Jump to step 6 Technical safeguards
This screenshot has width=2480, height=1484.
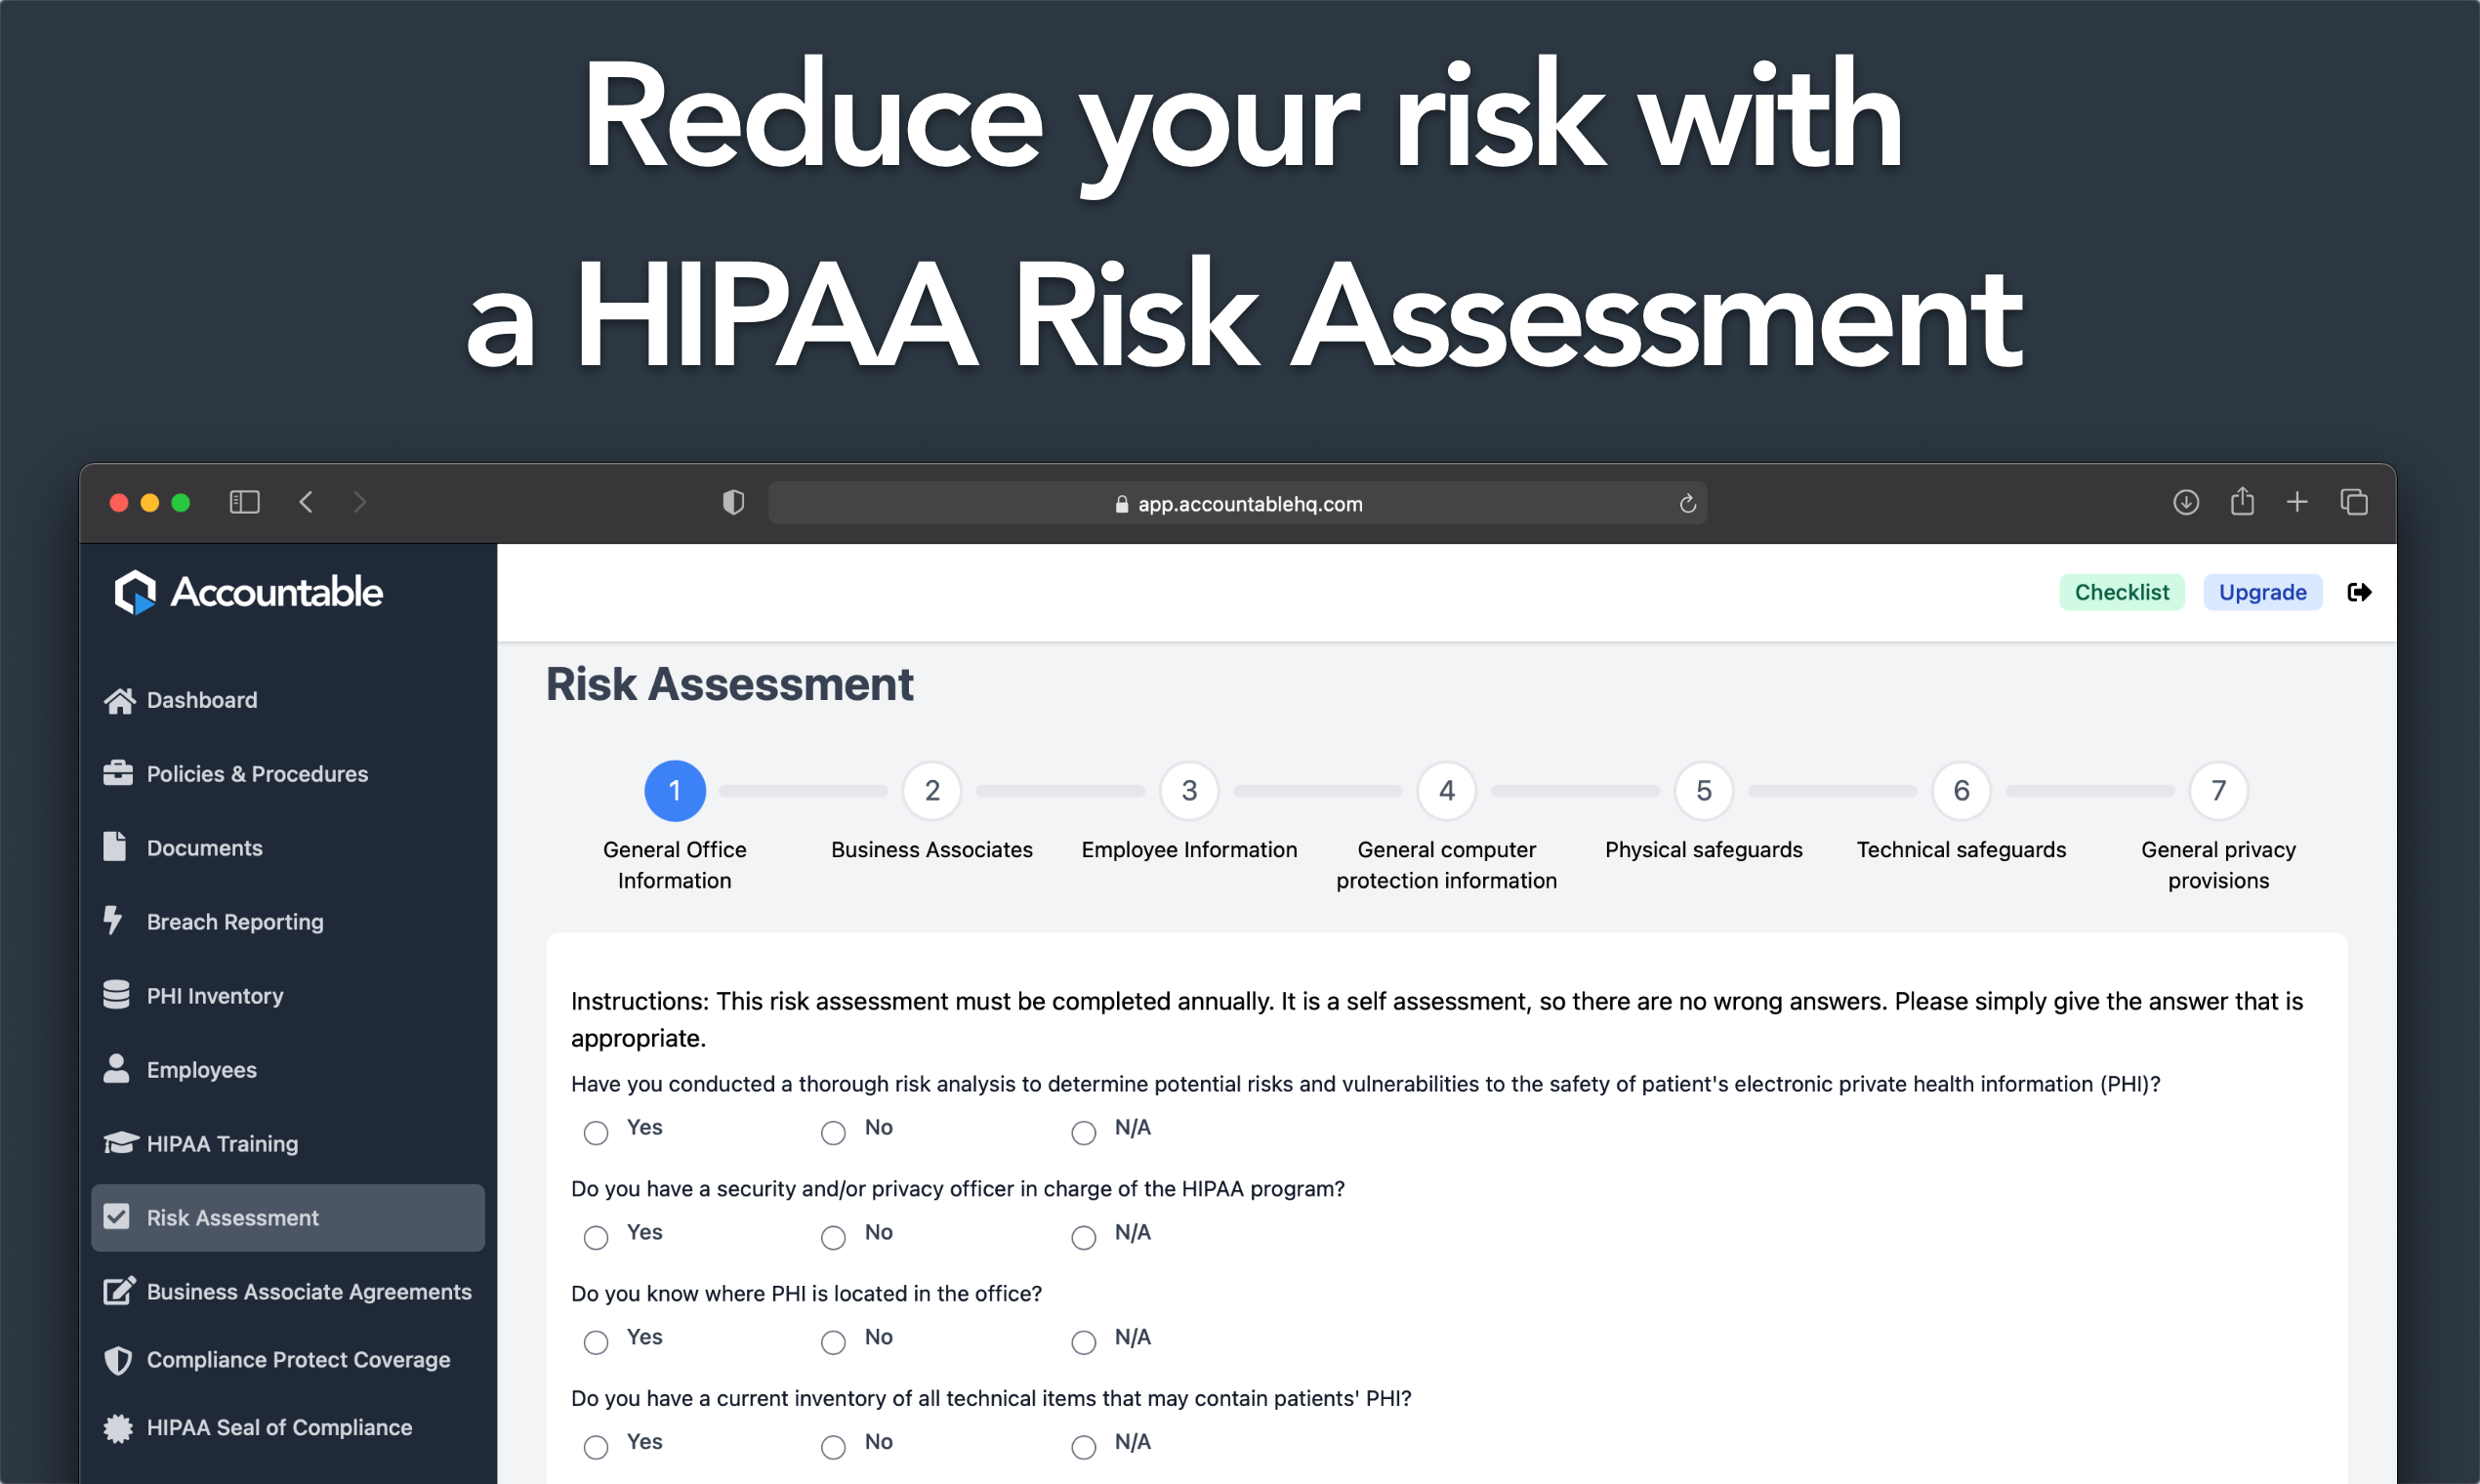coord(1961,791)
